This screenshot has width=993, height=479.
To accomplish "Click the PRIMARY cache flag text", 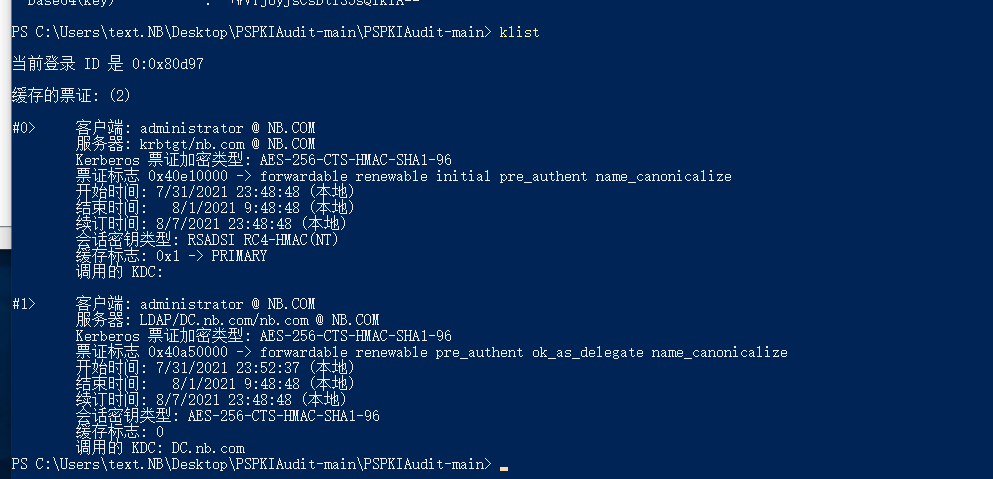I will pyautogui.click(x=239, y=256).
